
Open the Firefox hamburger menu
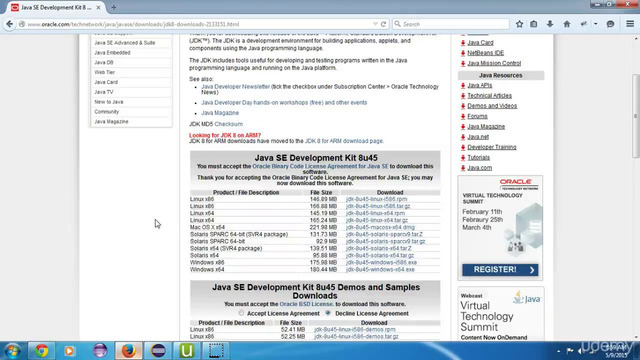coord(630,24)
